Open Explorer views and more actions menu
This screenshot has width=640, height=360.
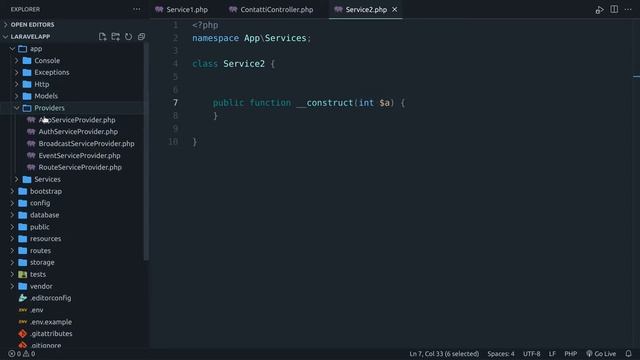(136, 9)
